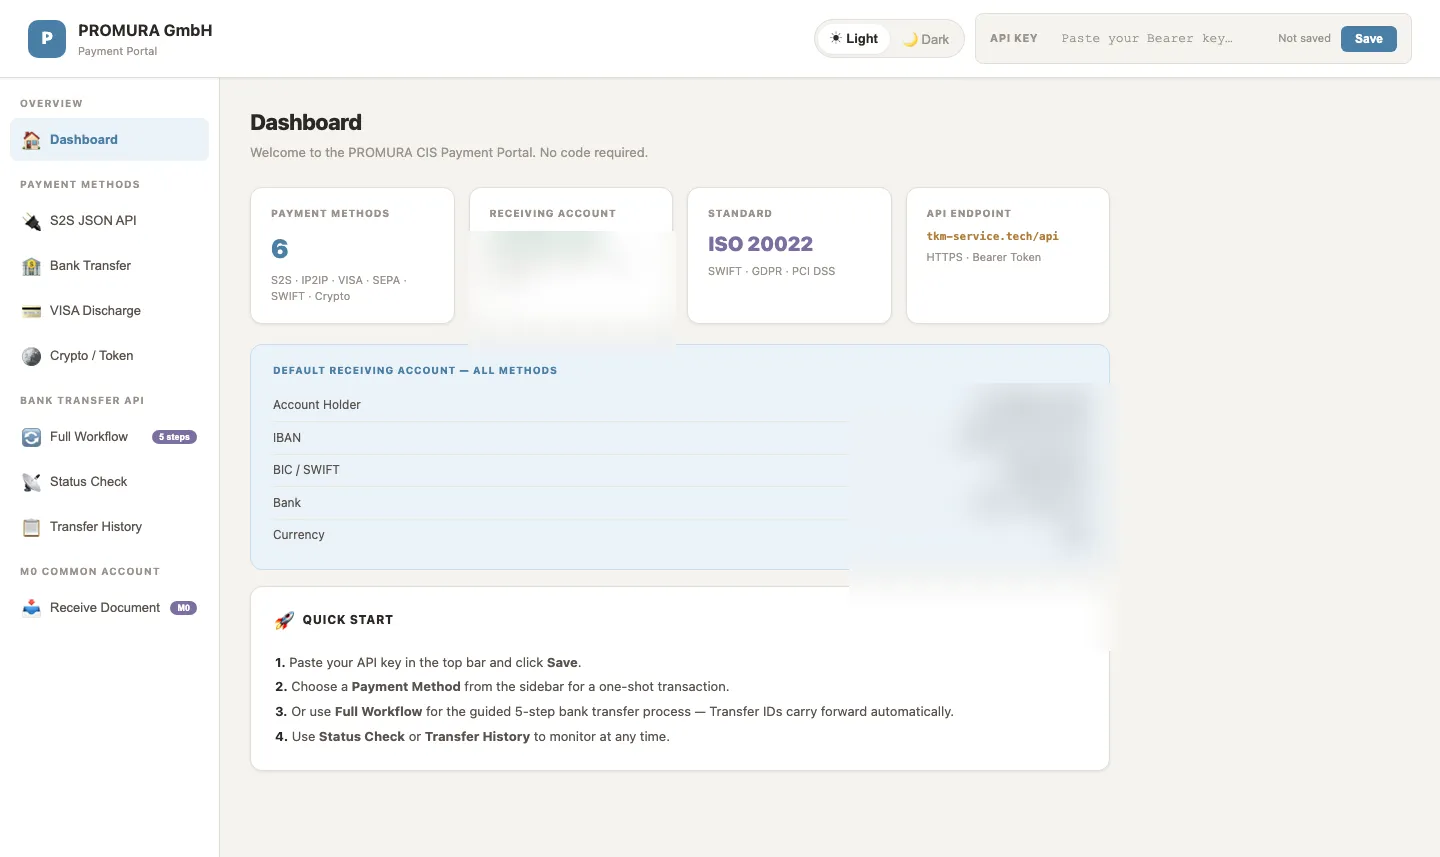Open the Full Workflow page
1440x857 pixels.
click(110, 437)
